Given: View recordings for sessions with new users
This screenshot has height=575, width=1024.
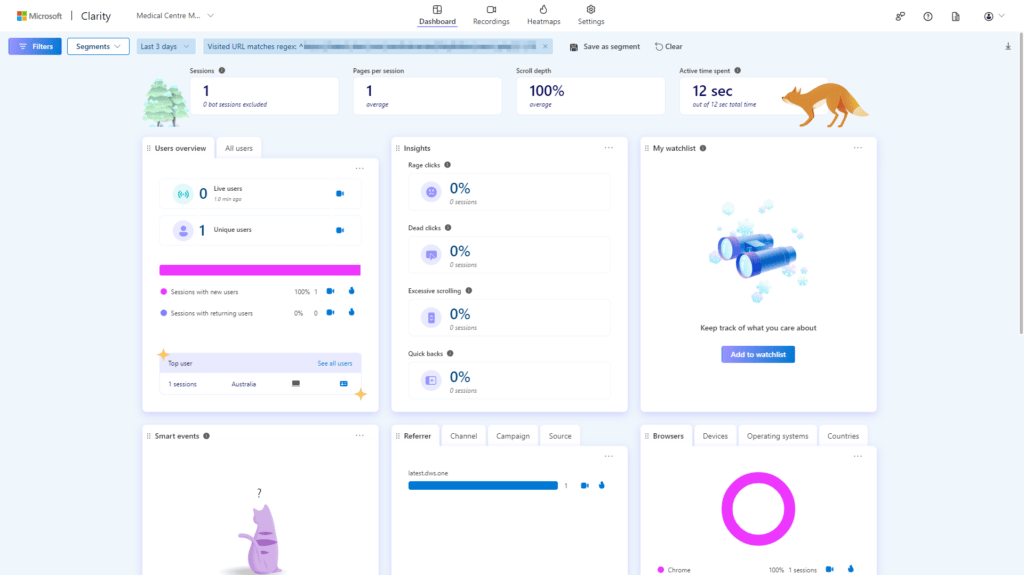Looking at the screenshot, I should click(x=330, y=291).
